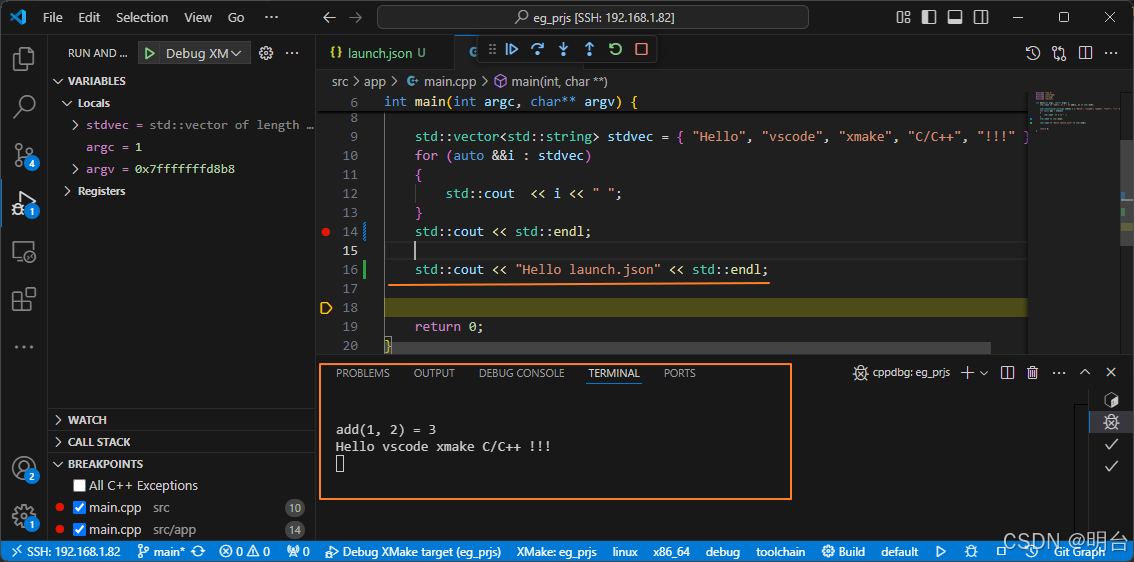Open Accounts icon in activity bar
This screenshot has height=562, width=1134.
click(24, 469)
